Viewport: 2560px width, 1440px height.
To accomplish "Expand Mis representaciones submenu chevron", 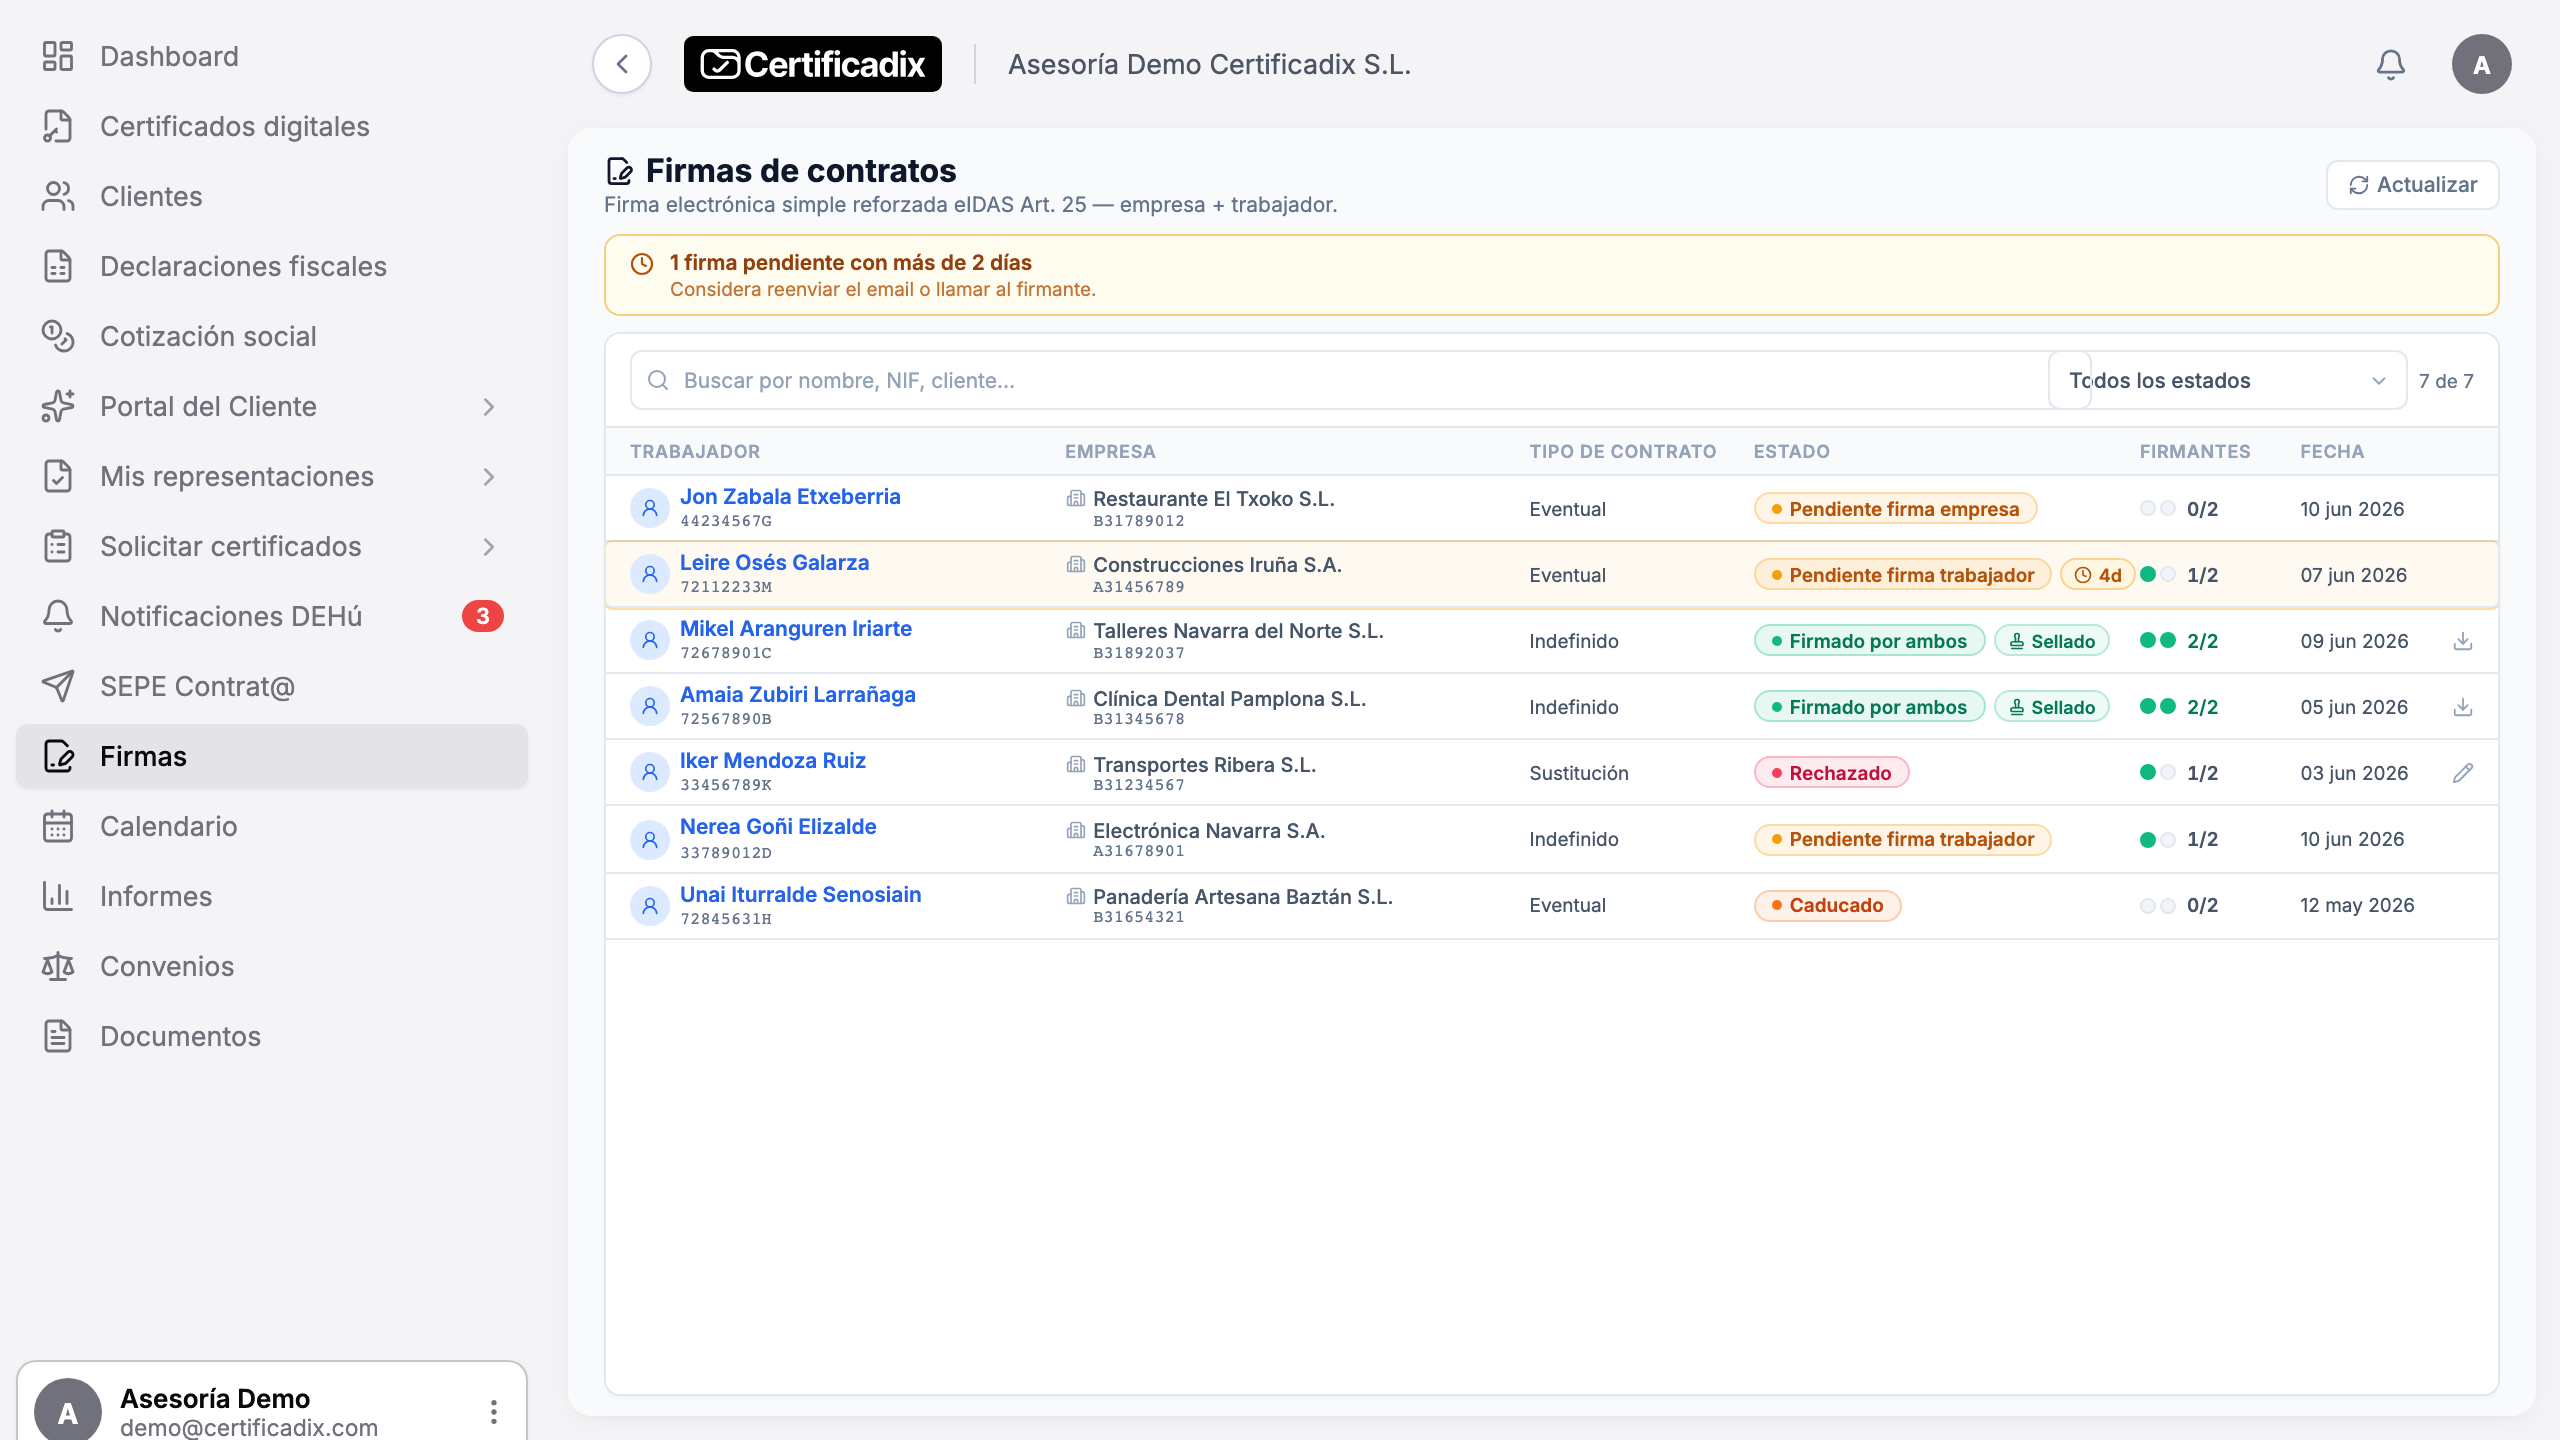I will [x=489, y=477].
